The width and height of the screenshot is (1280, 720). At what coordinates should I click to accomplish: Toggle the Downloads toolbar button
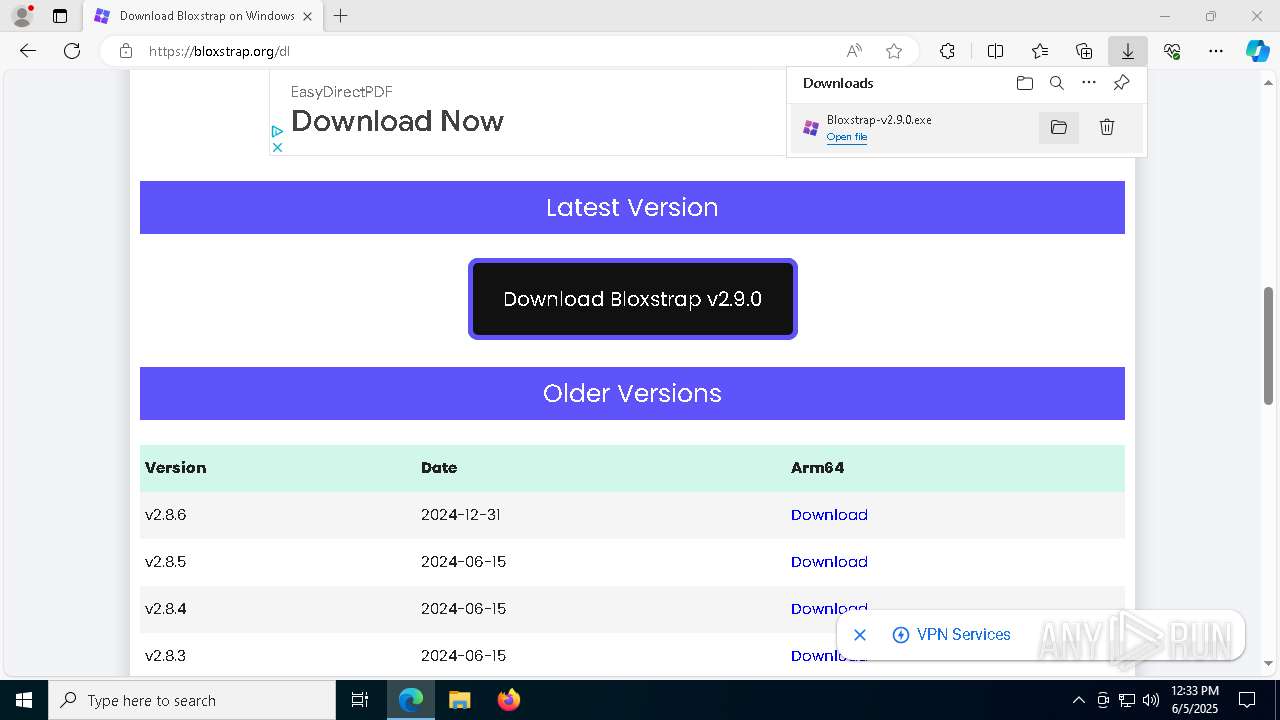(x=1128, y=51)
